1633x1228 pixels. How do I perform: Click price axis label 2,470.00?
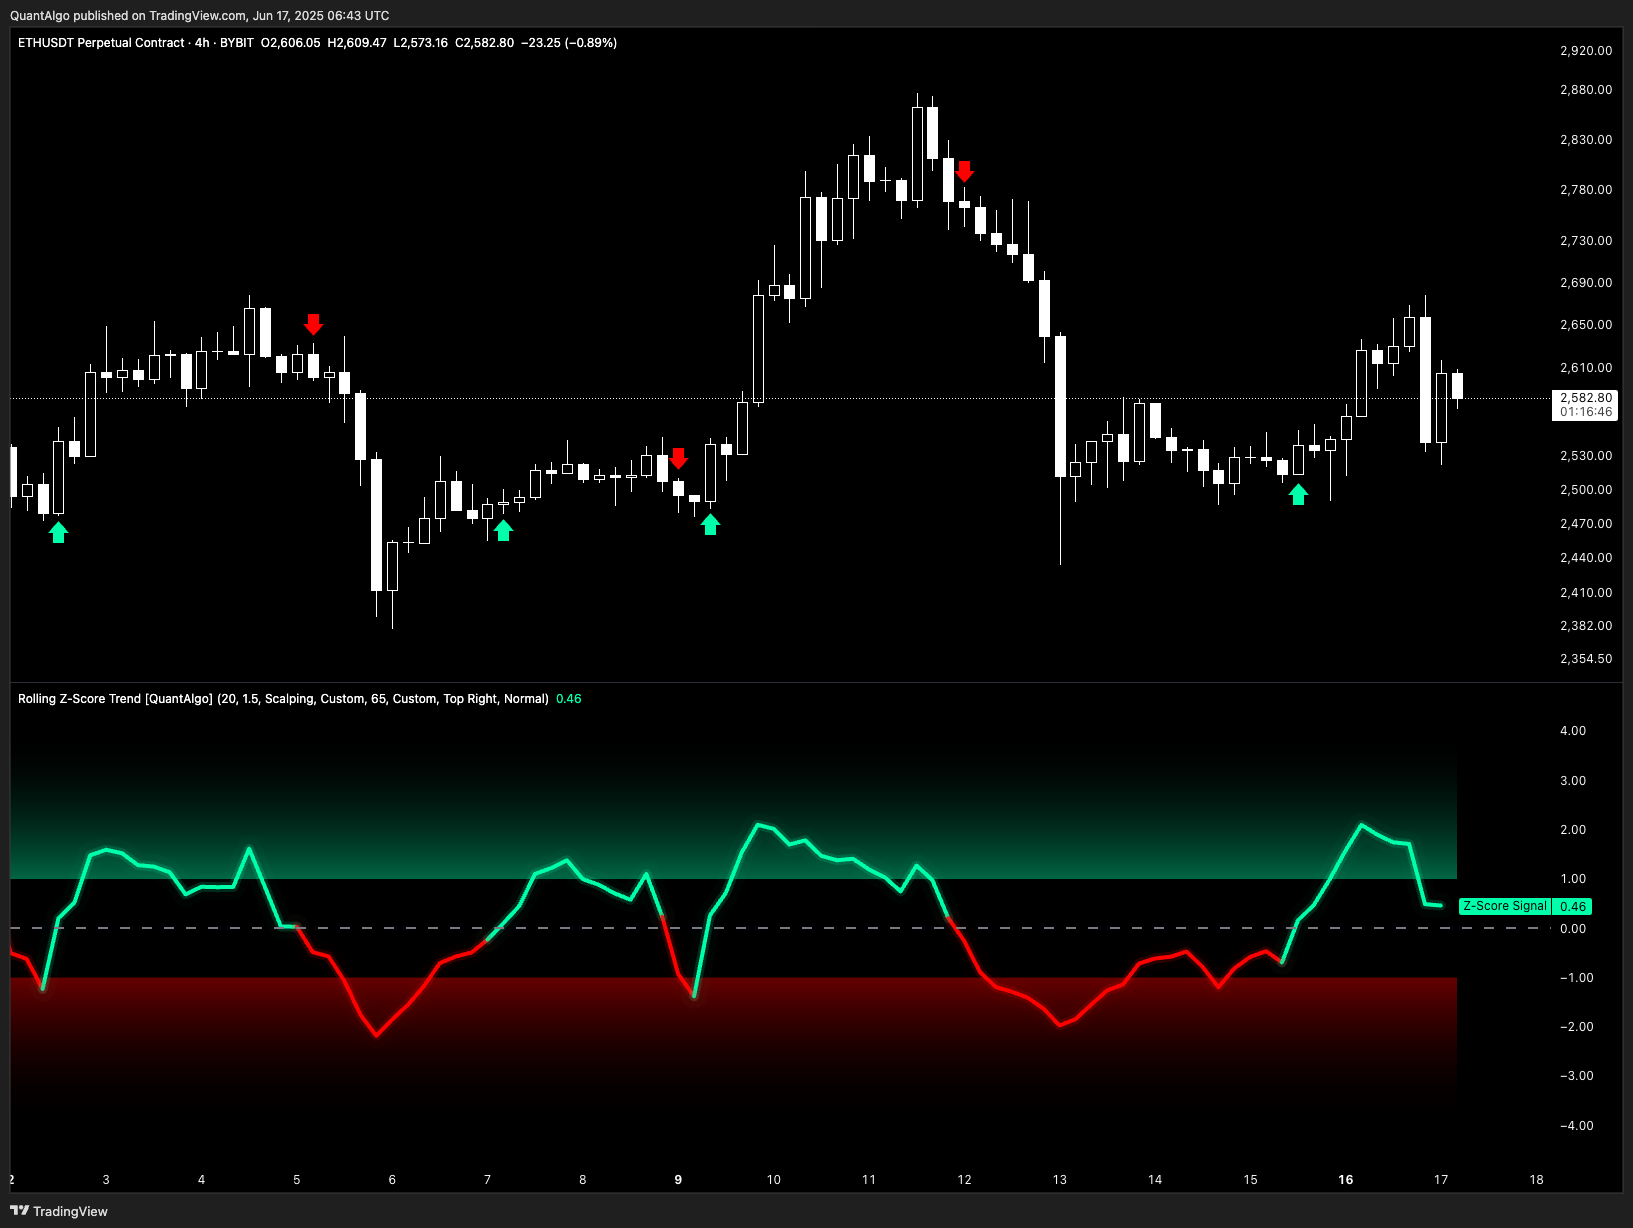click(1586, 523)
